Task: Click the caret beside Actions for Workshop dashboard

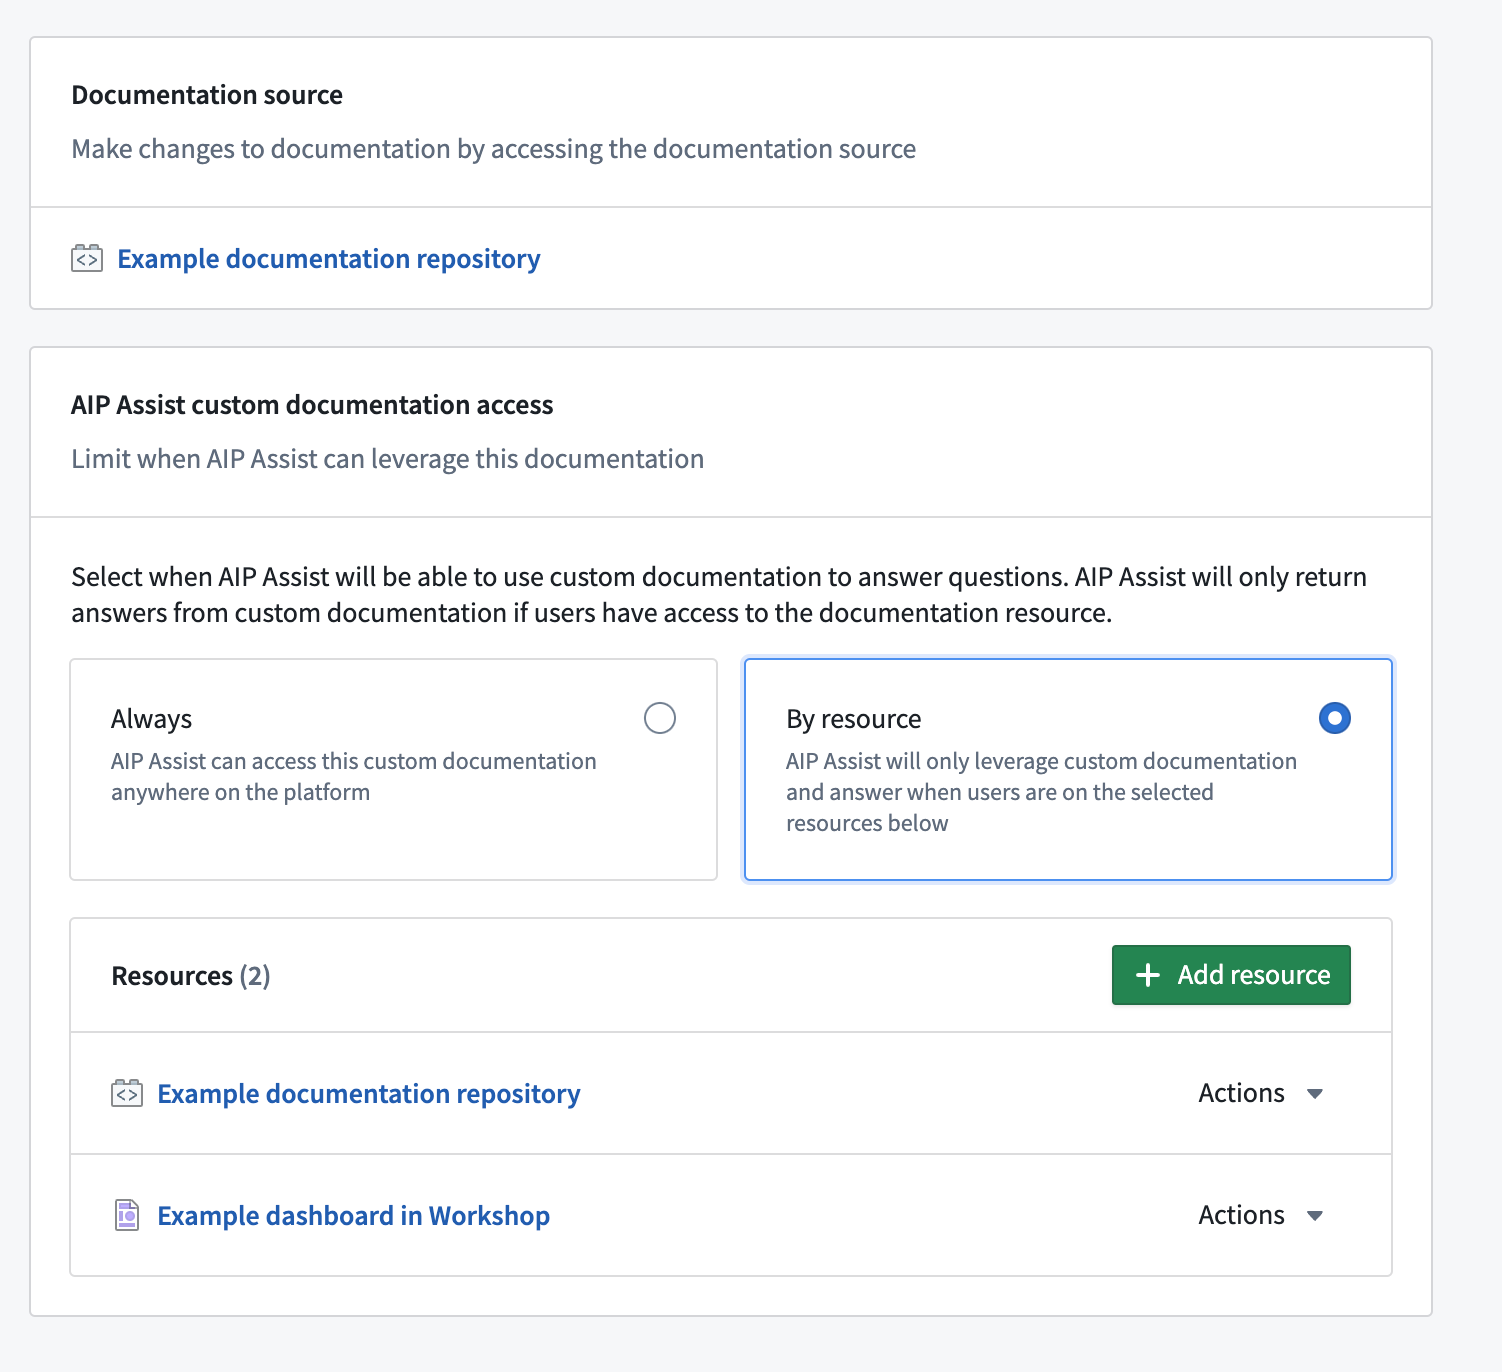Action: coord(1315,1216)
